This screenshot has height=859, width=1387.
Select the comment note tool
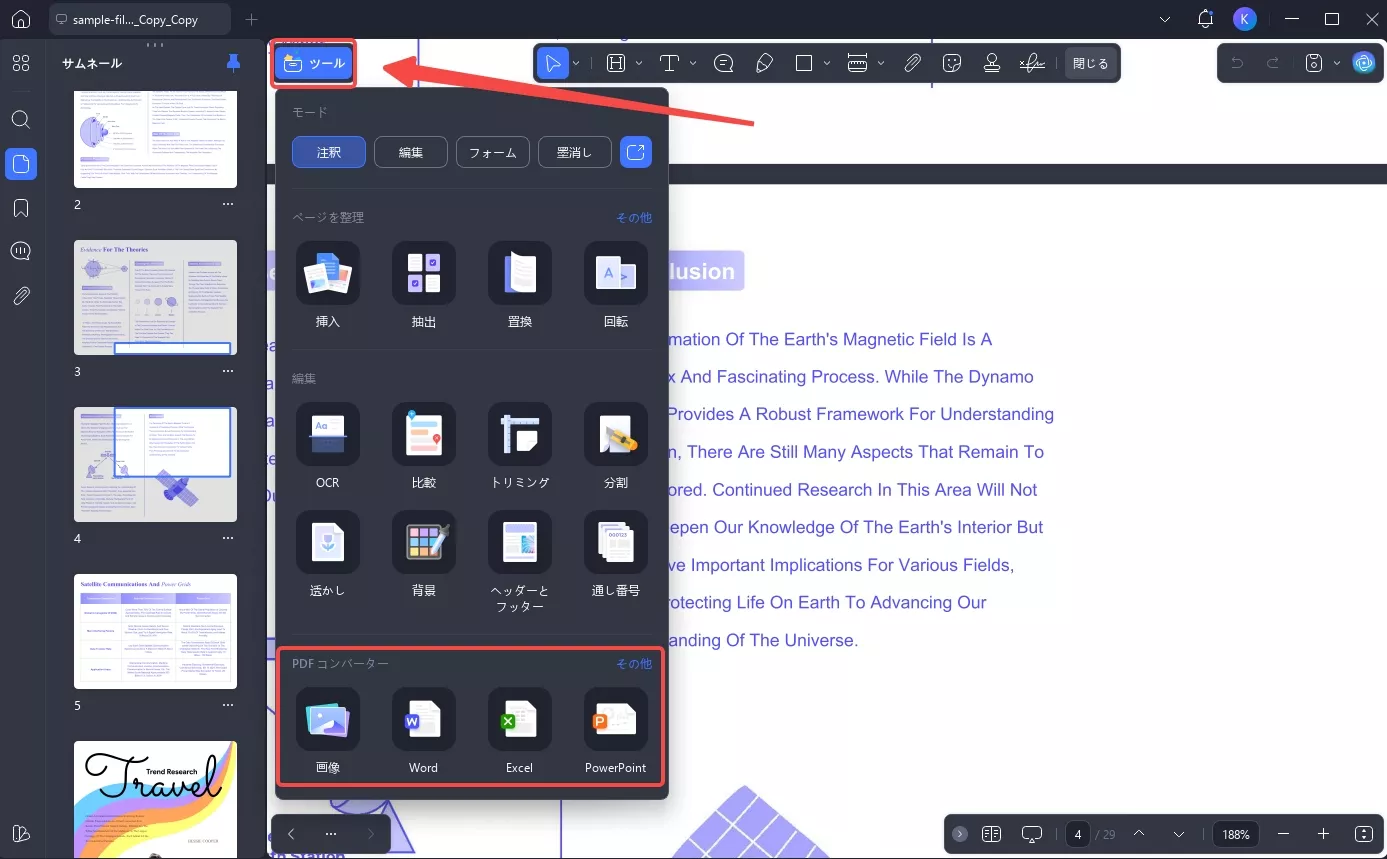[x=724, y=63]
